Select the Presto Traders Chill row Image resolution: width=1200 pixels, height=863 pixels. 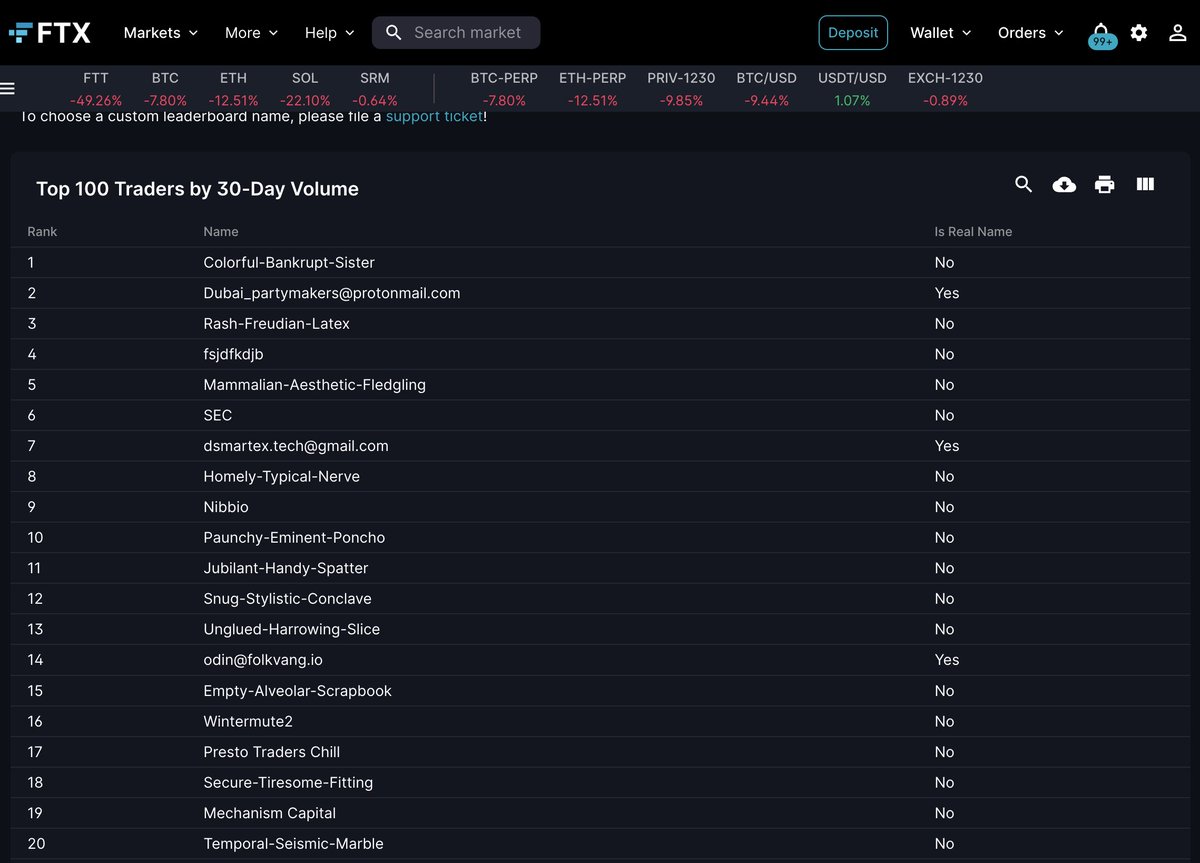(x=600, y=752)
